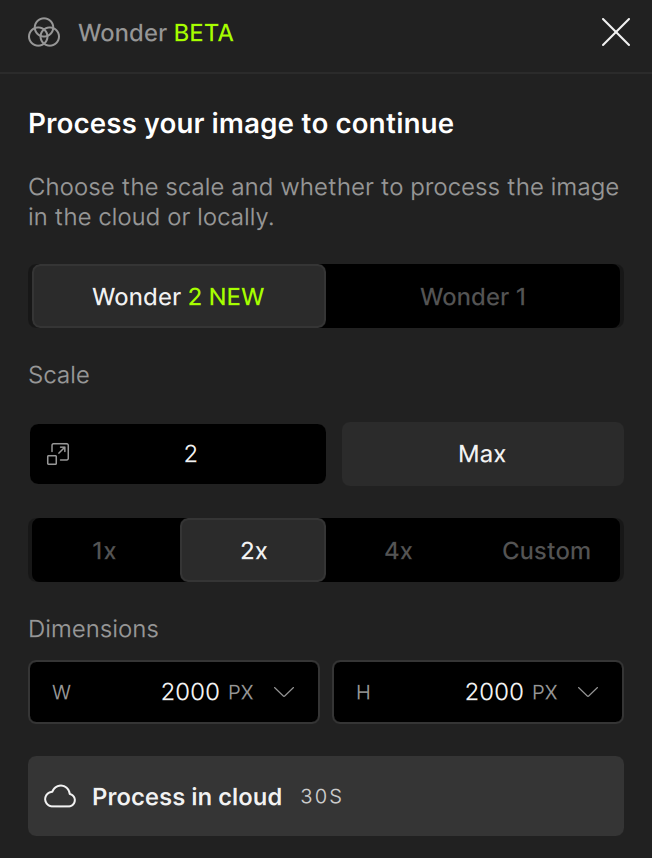The image size is (652, 858).
Task: Click the green BETA label in the title
Action: [x=204, y=33]
